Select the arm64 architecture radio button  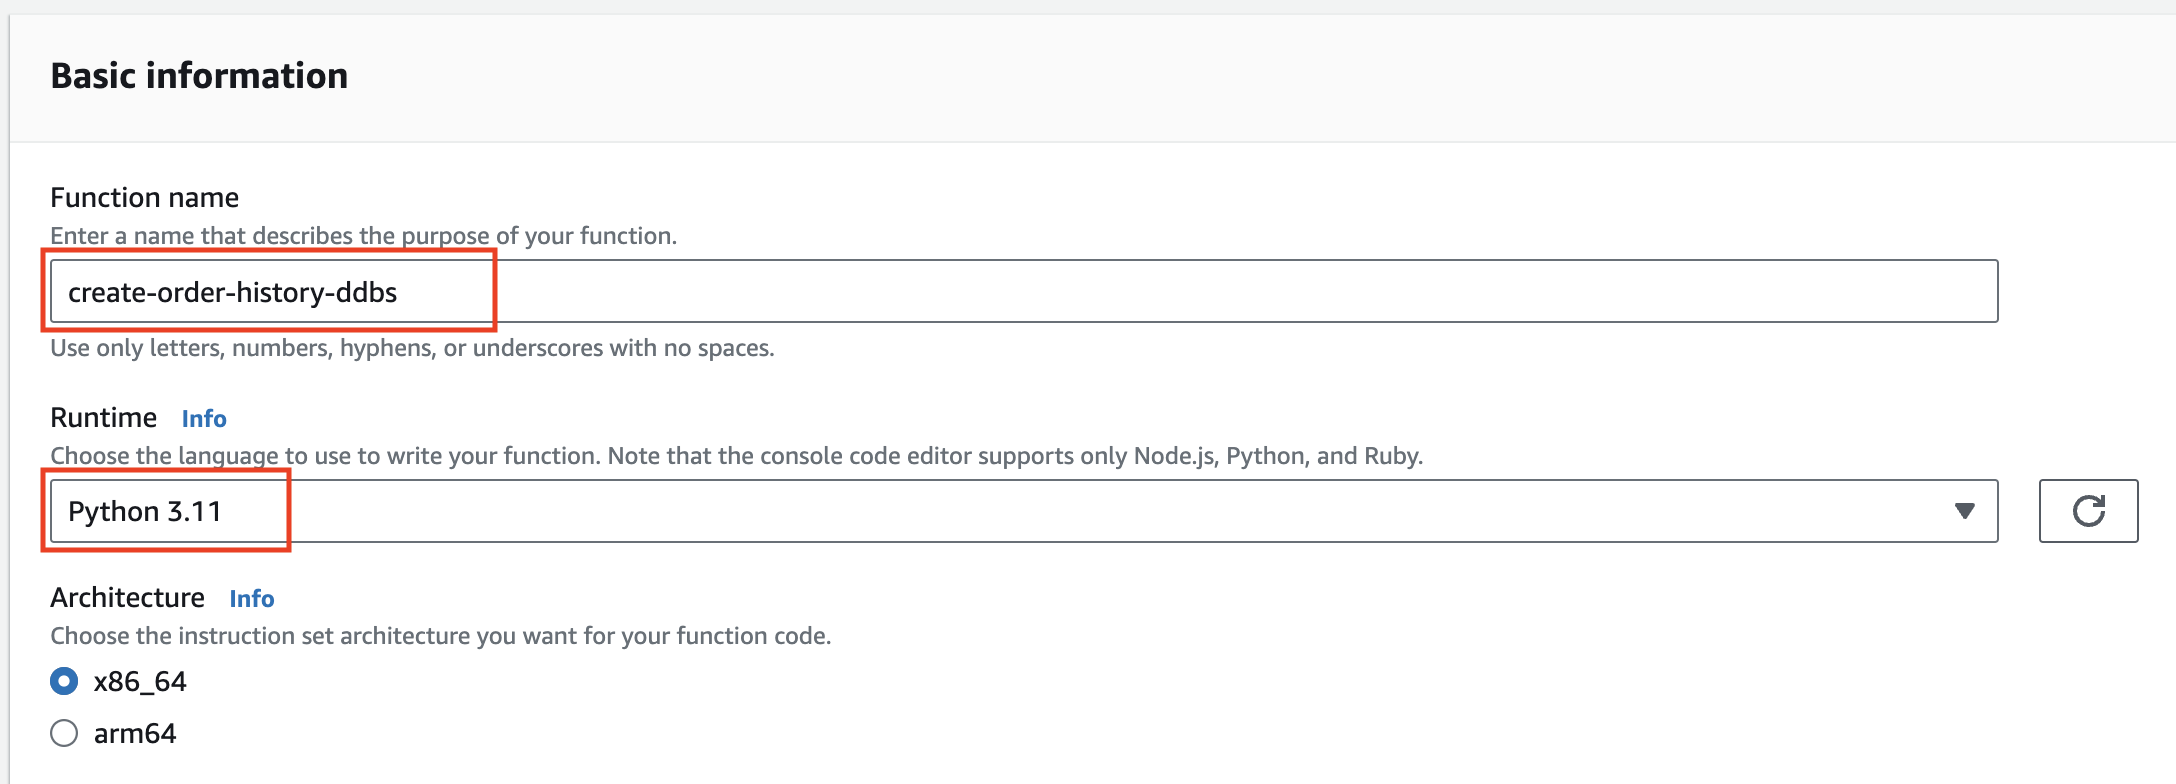64,733
